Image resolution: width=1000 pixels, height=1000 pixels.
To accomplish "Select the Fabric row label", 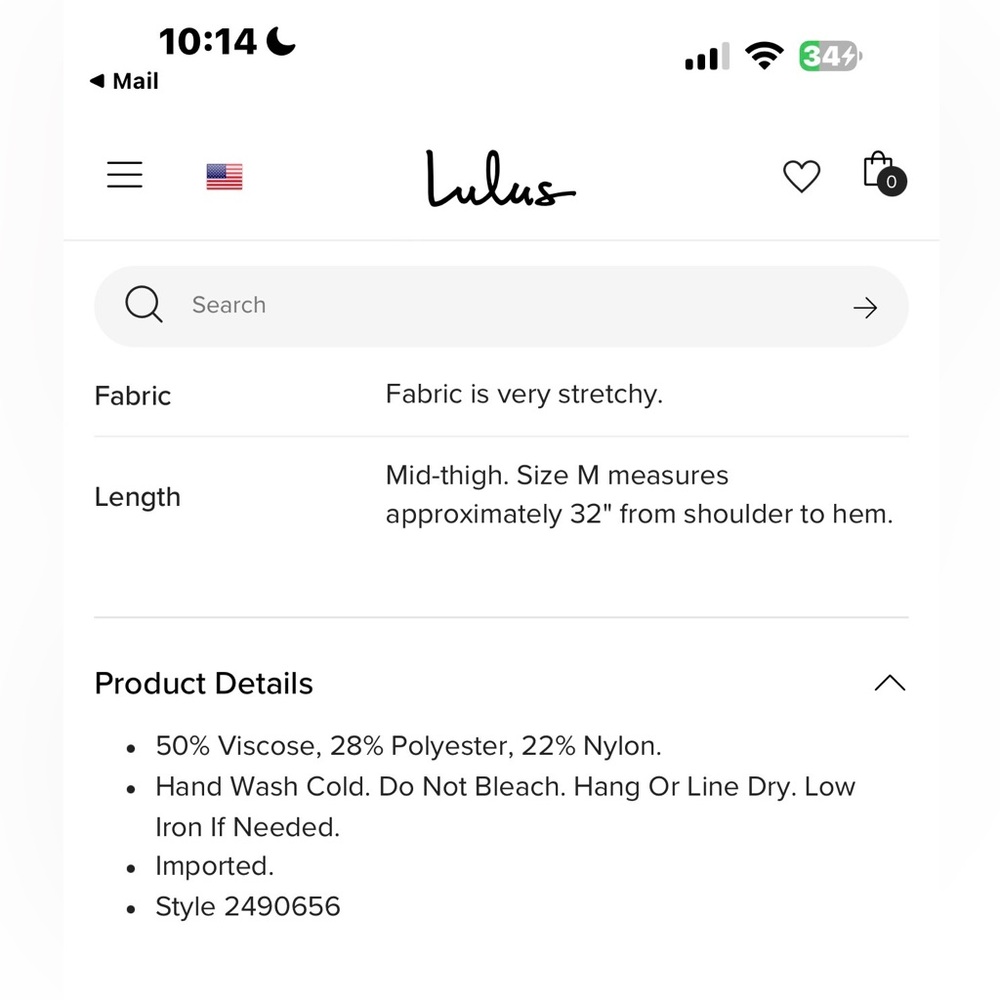I will click(133, 396).
